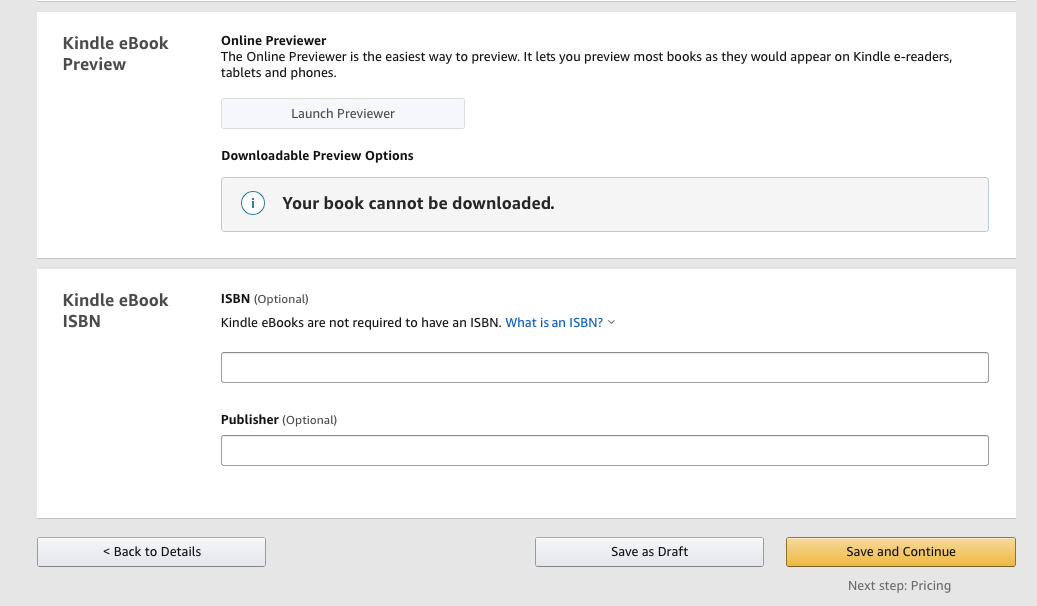Click the Launch Previewer button
This screenshot has width=1037, height=606.
click(x=343, y=114)
